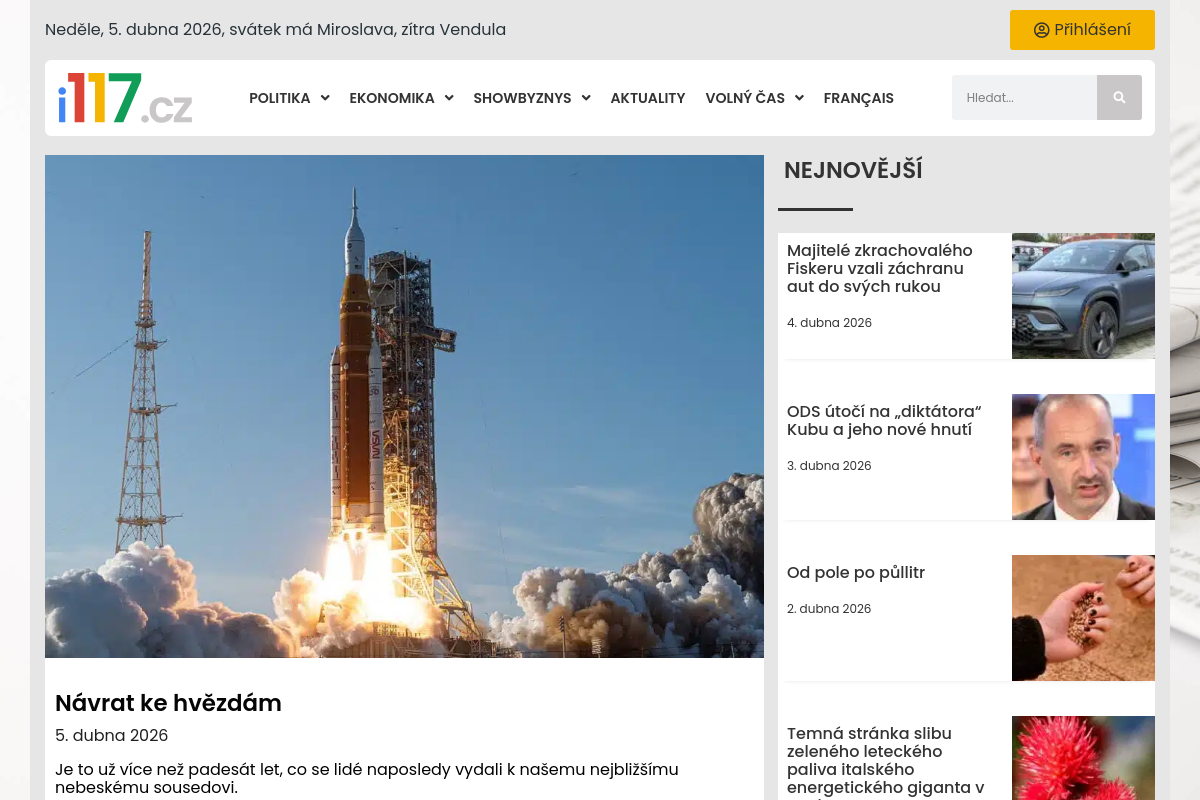The height and width of the screenshot is (800, 1200).
Task: Open the Od pole po půllitr article
Action: click(x=855, y=573)
